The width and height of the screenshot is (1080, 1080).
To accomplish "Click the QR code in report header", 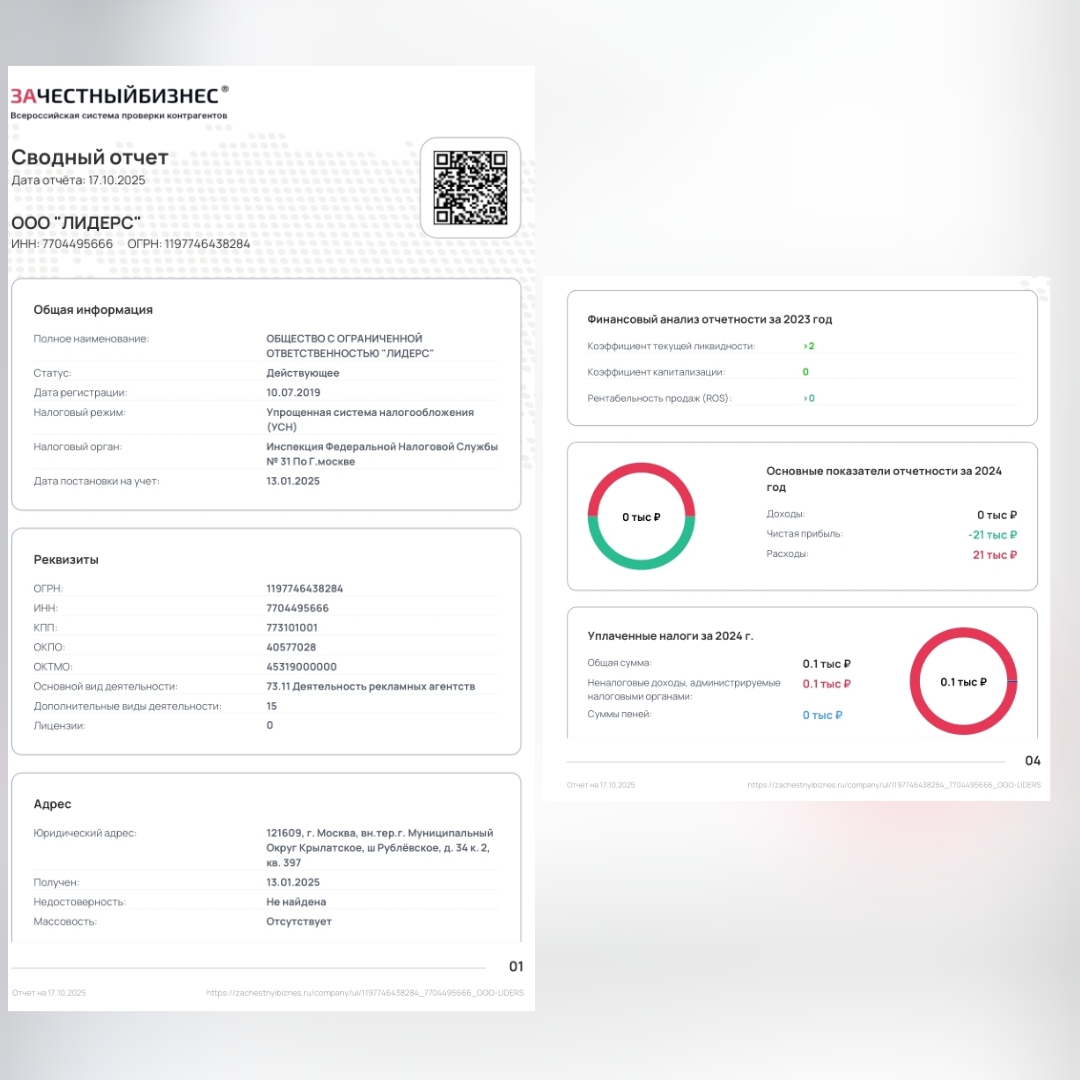I will click(470, 187).
